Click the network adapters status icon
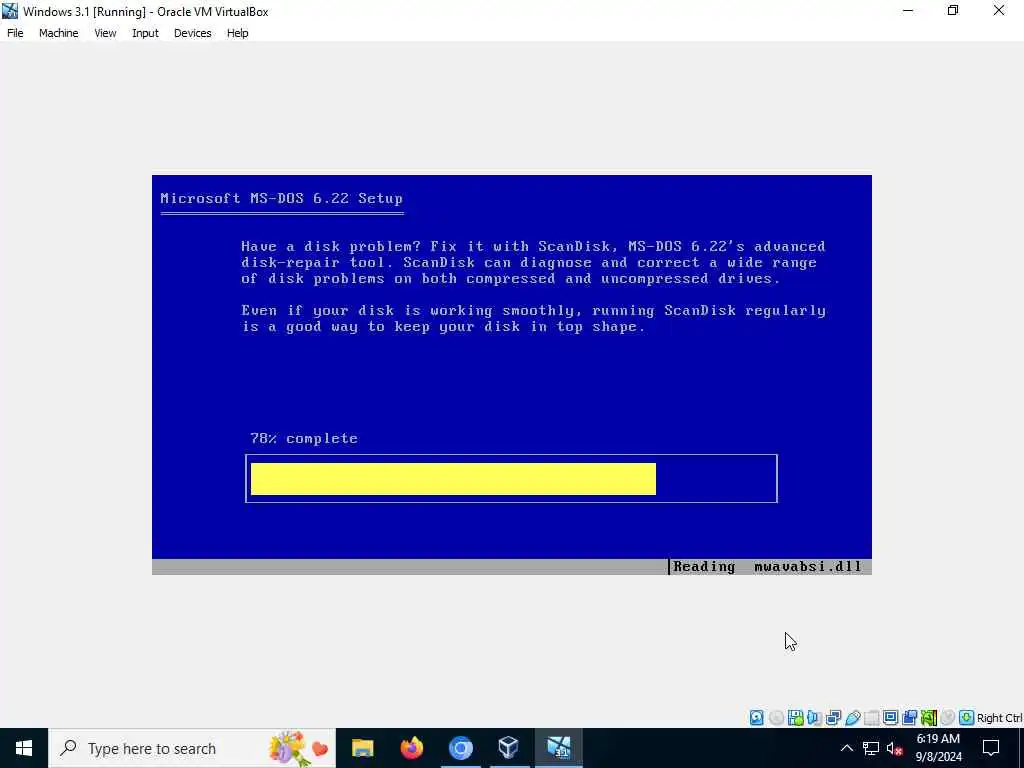This screenshot has width=1024, height=768. [x=833, y=718]
